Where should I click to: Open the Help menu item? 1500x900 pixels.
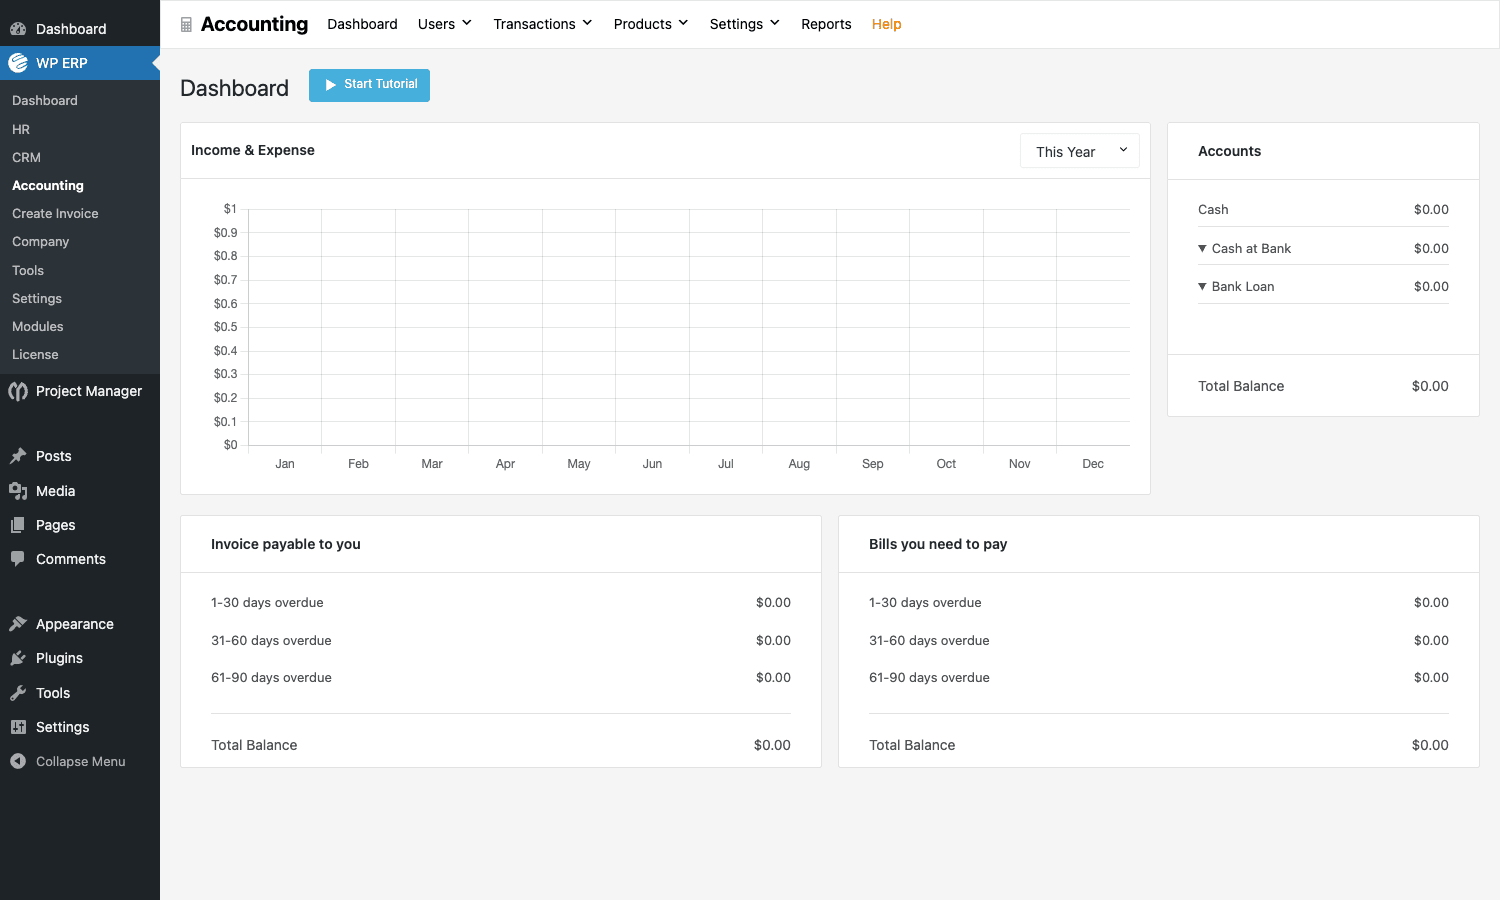point(886,24)
